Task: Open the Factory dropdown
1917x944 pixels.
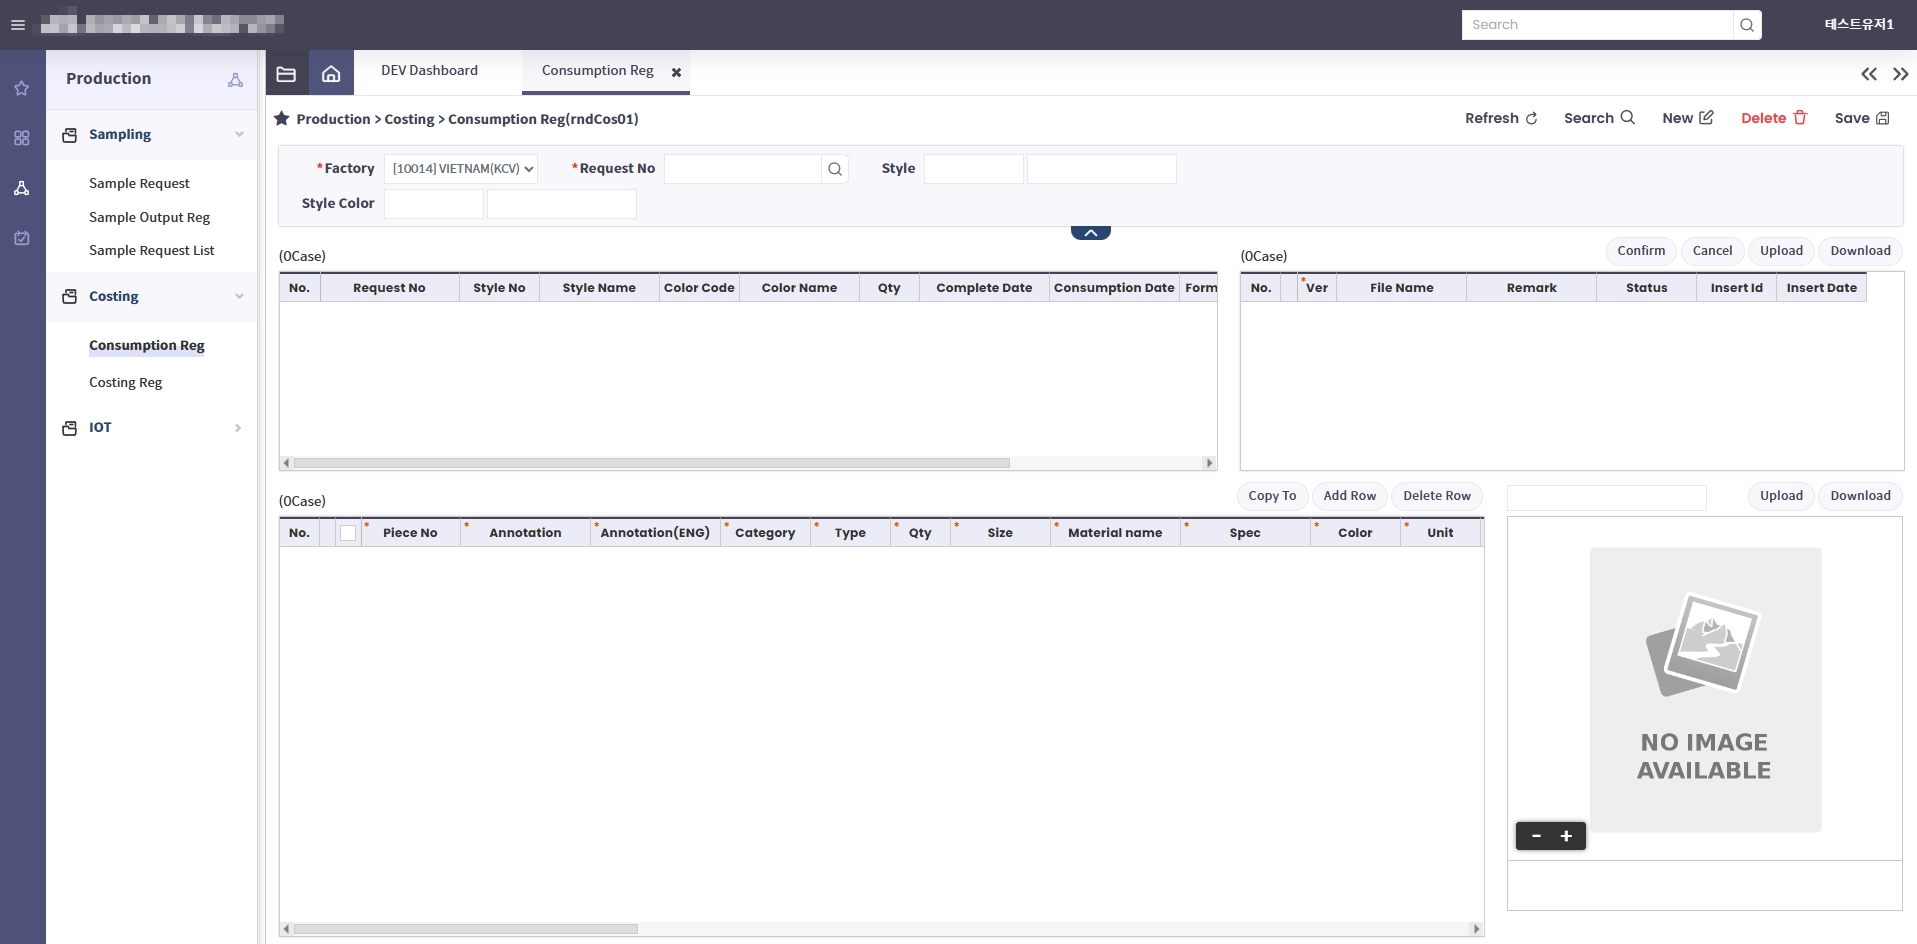Action: click(x=461, y=169)
